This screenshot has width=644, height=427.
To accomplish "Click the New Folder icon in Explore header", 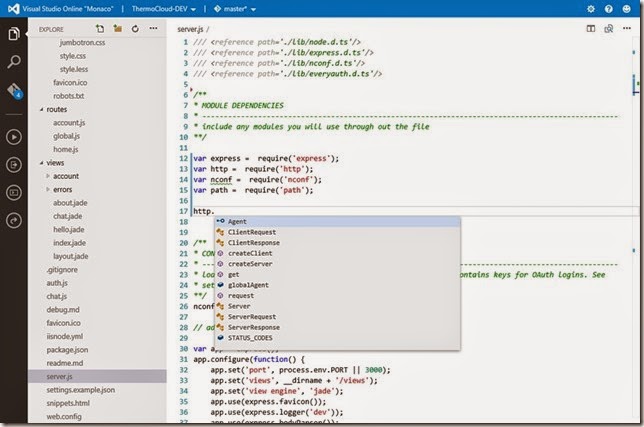I will pyautogui.click(x=118, y=30).
